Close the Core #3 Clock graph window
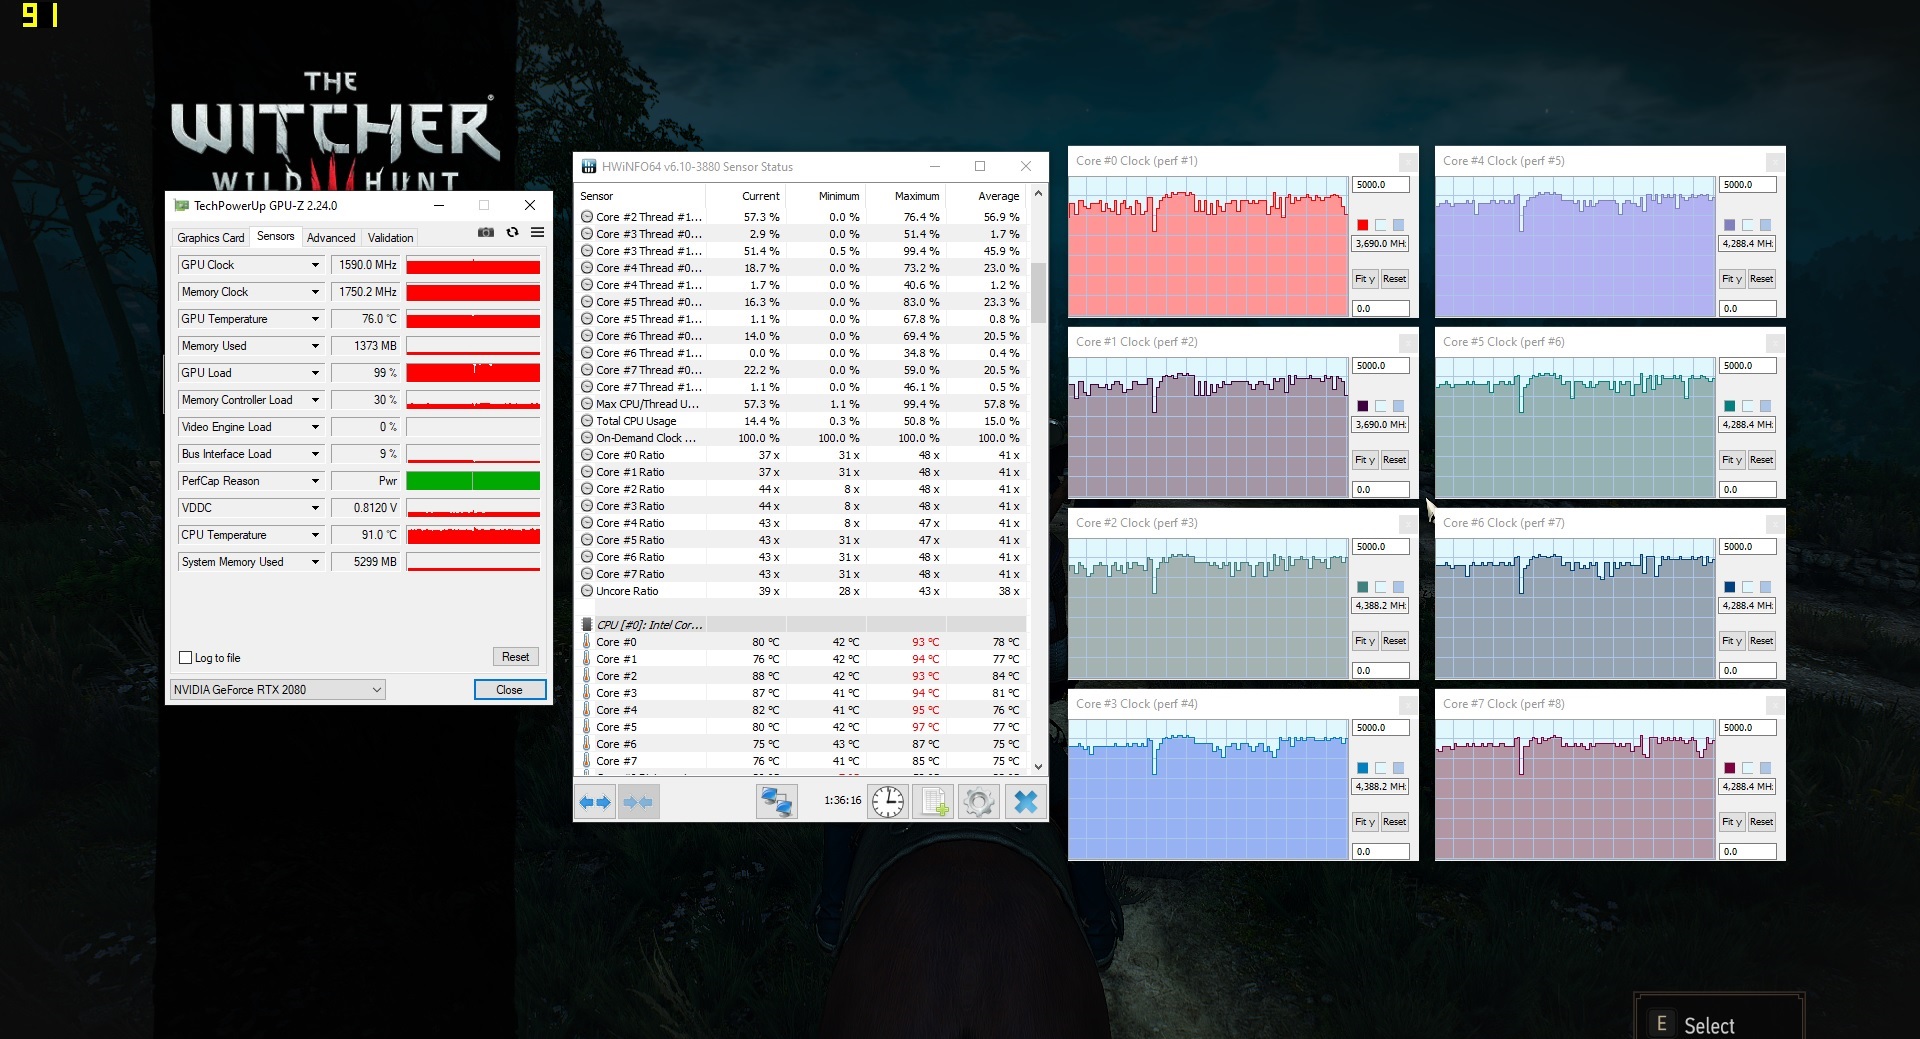 [1407, 704]
